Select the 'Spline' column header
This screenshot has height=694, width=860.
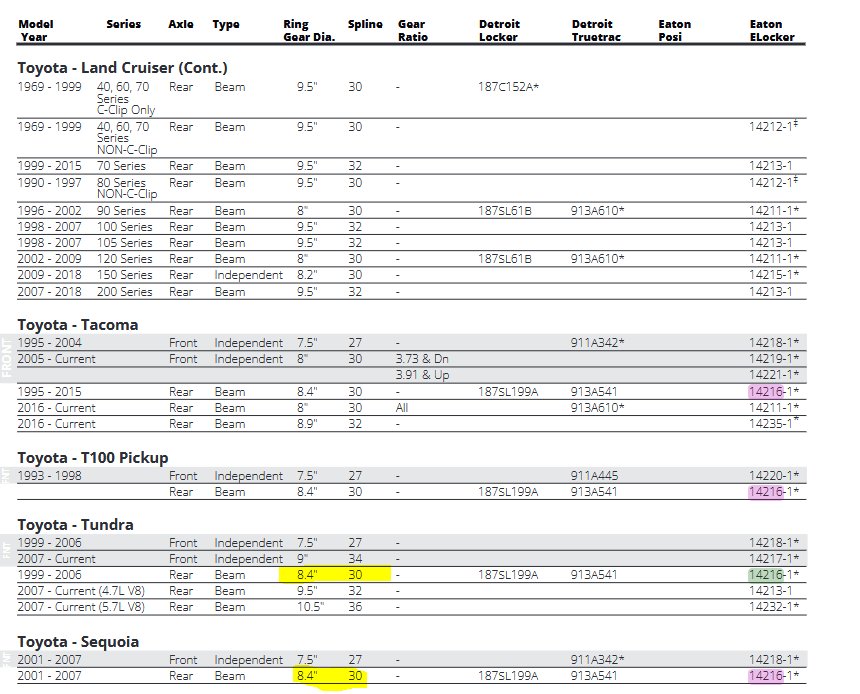[365, 24]
